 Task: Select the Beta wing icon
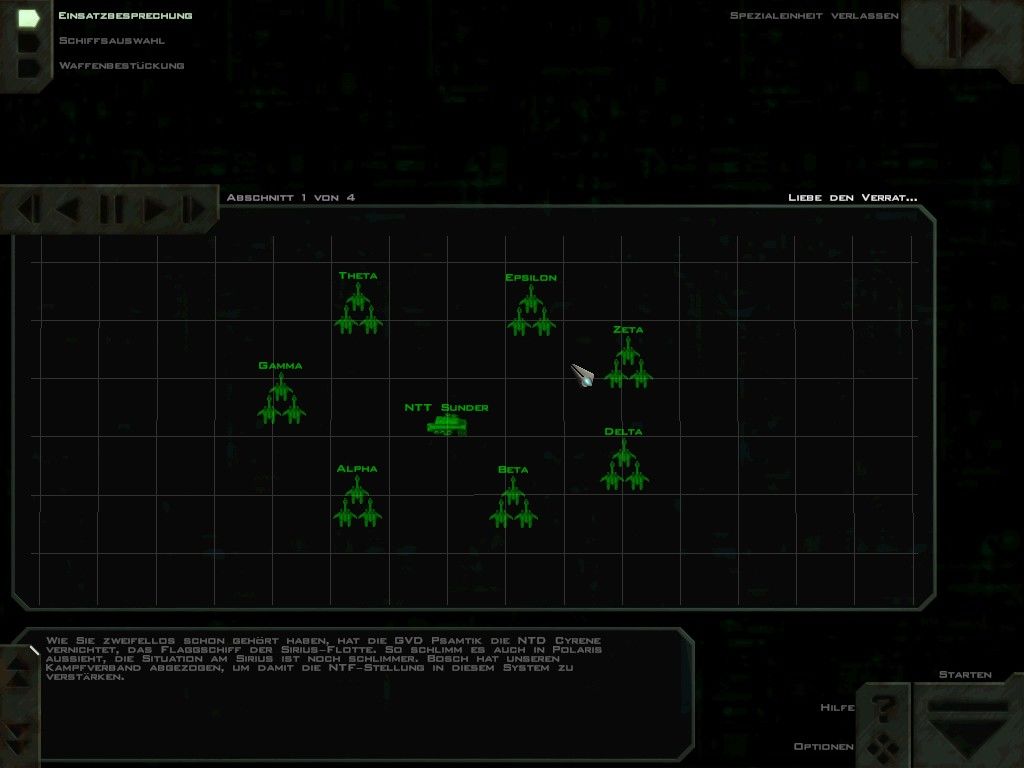(513, 503)
